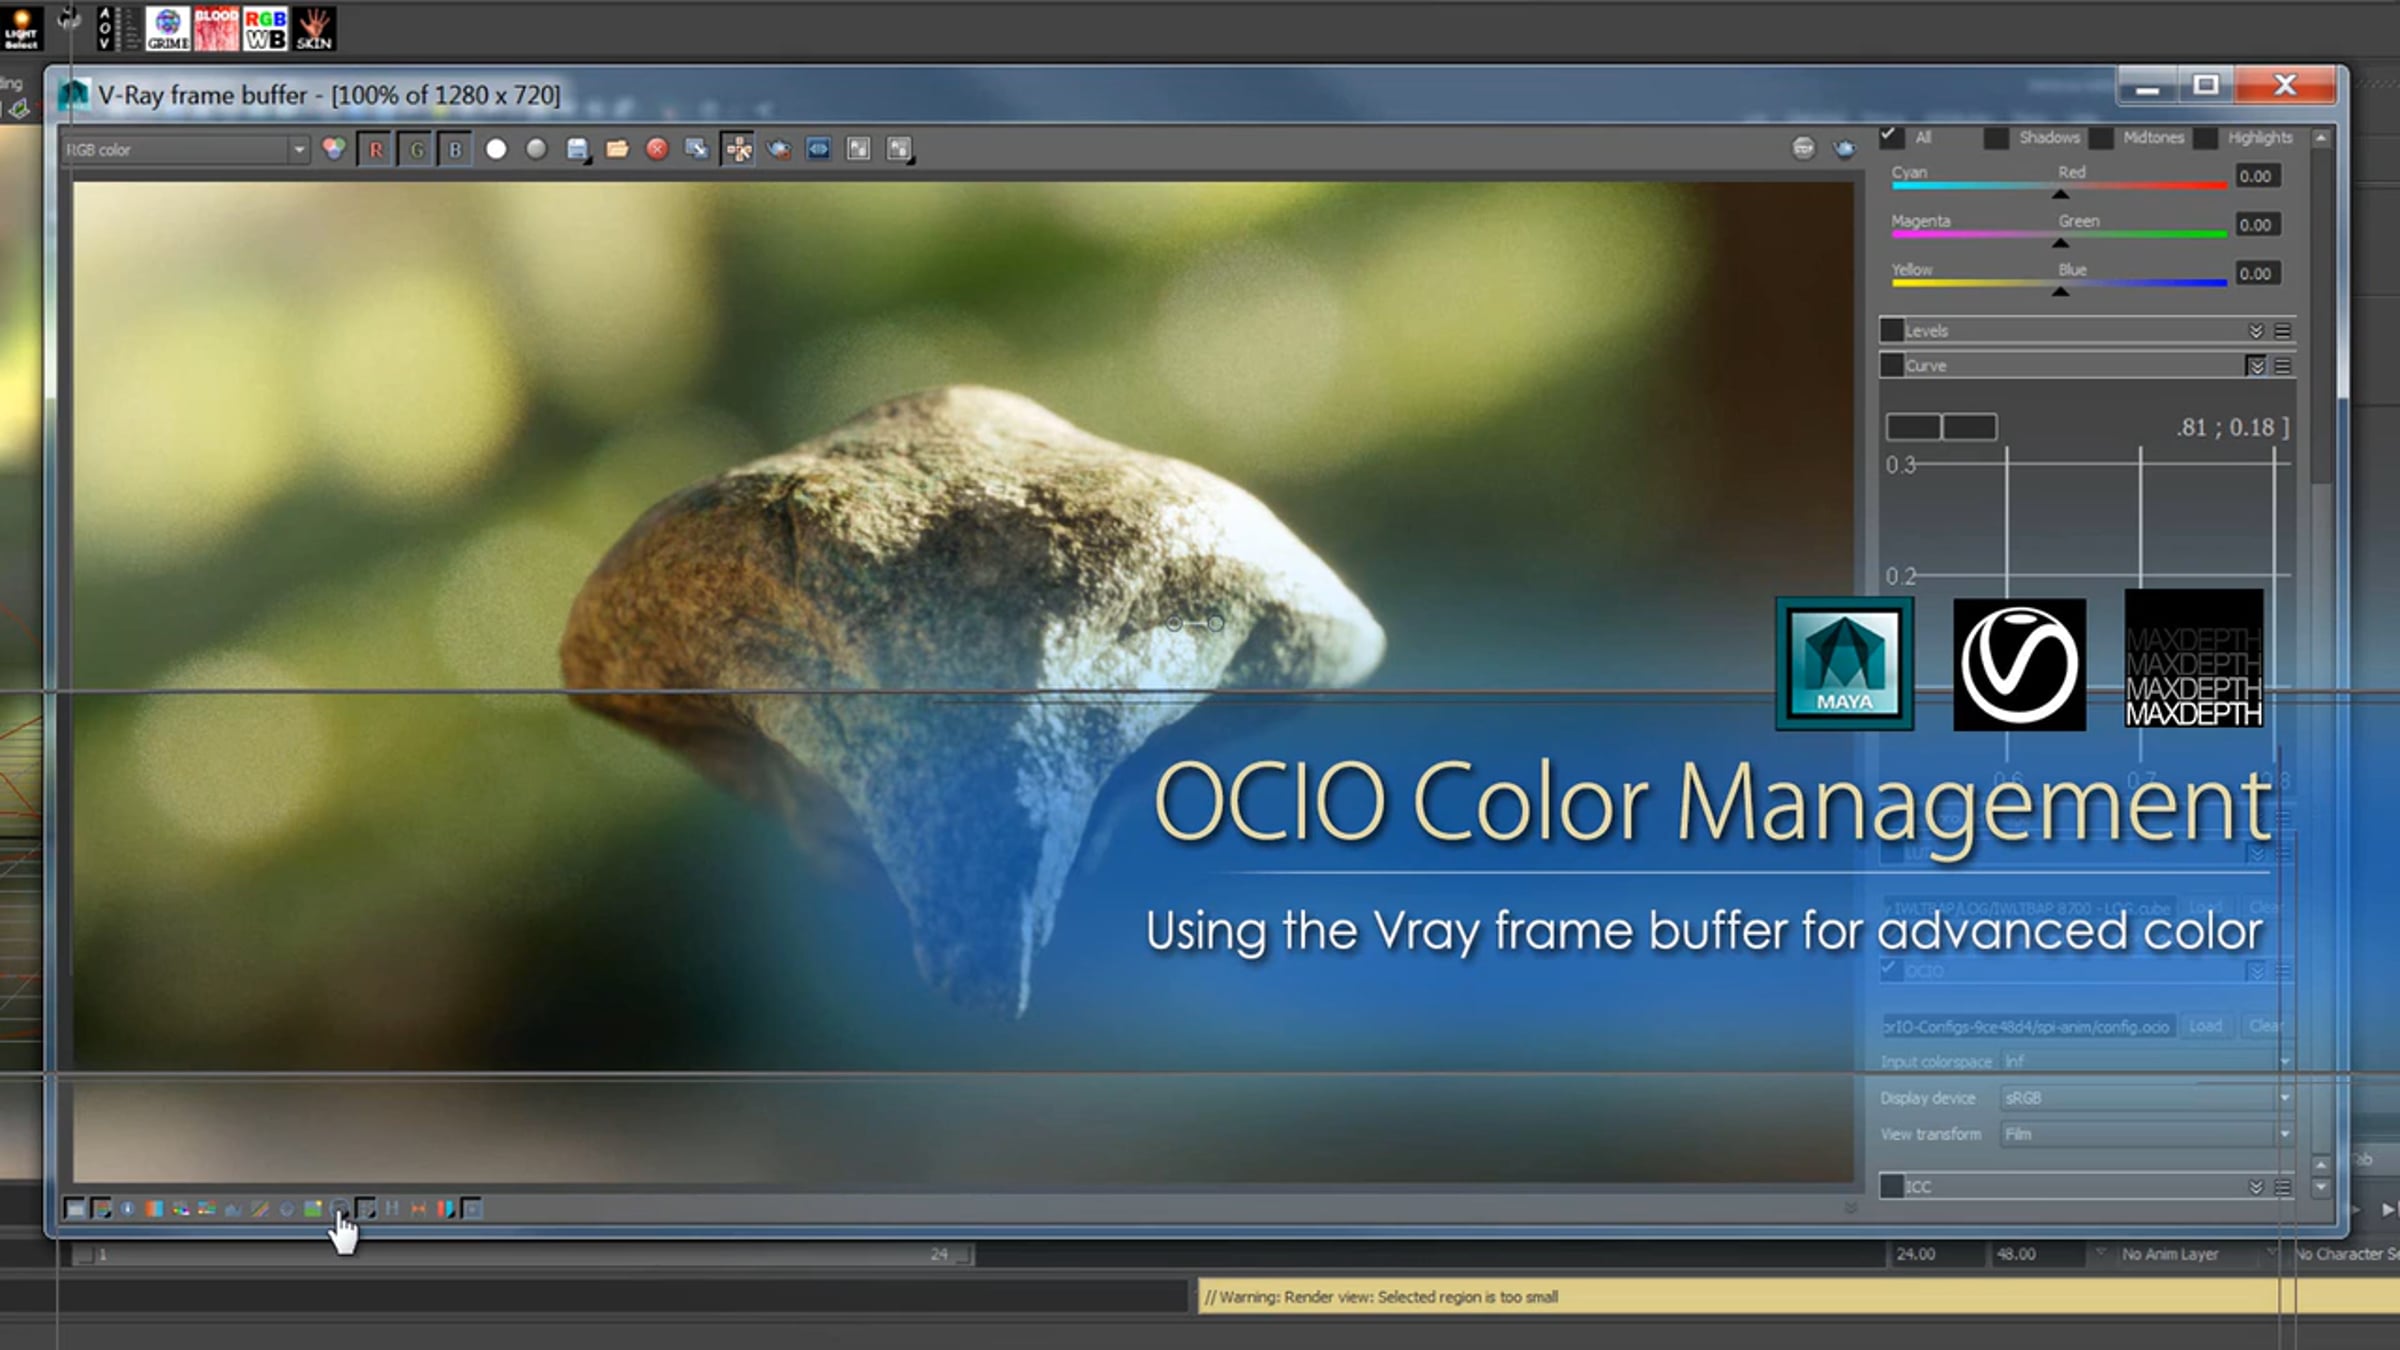Disable the All tonal range checkbox

(x=1890, y=137)
